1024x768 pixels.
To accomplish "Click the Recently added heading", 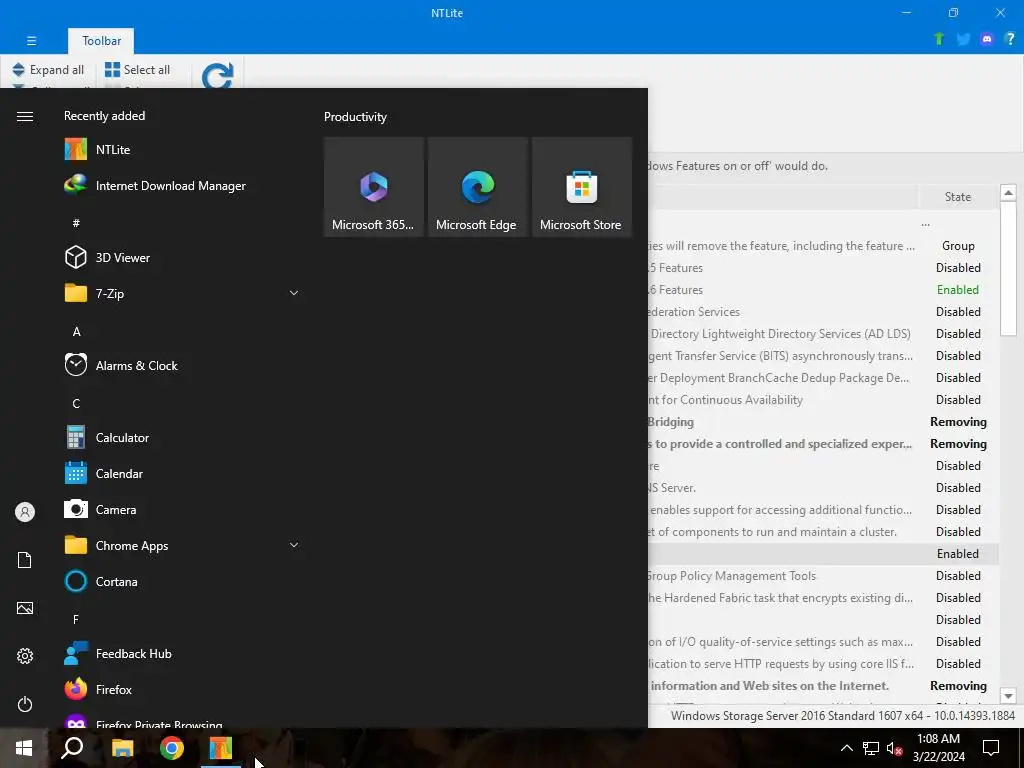I will tap(104, 116).
